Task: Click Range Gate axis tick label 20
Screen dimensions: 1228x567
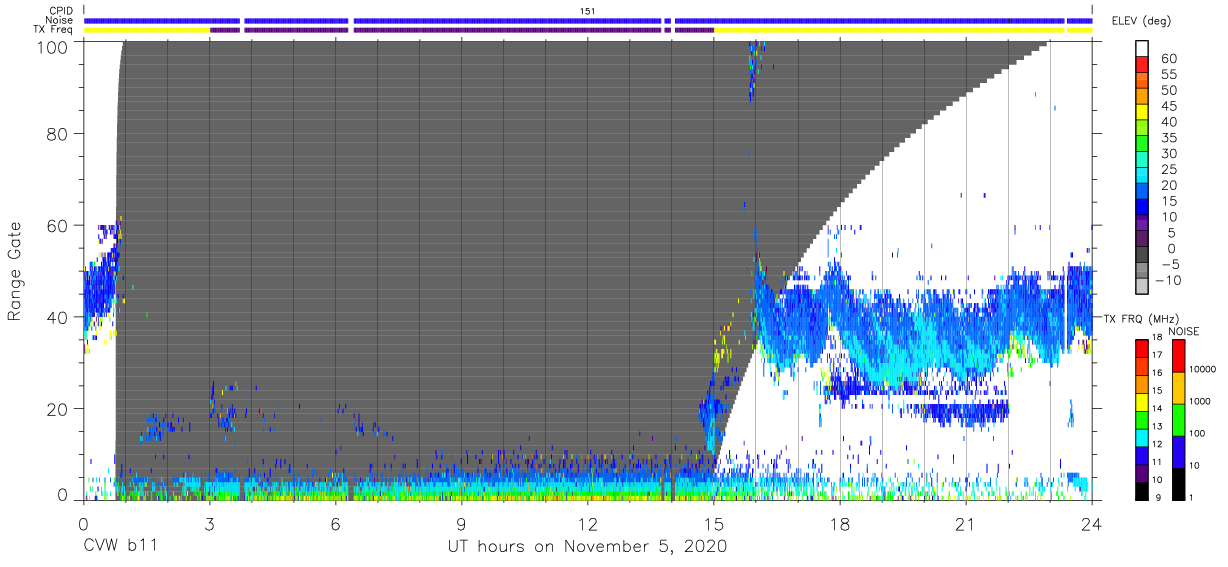Action: tap(57, 409)
